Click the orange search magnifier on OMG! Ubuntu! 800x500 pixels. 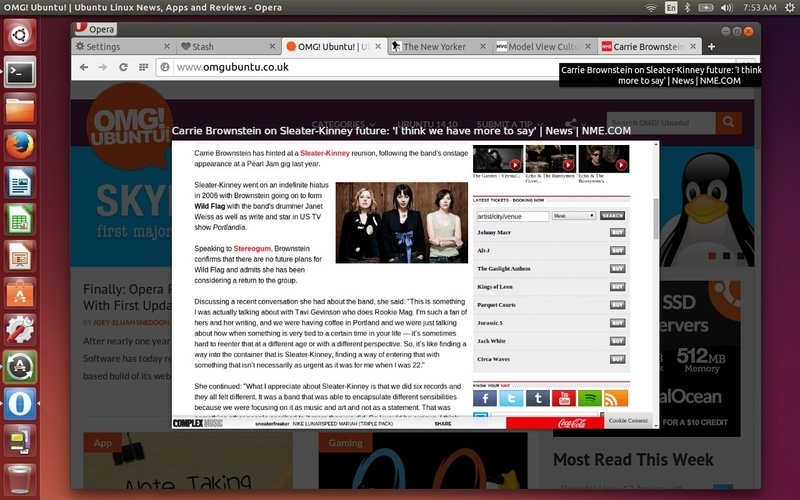tap(728, 122)
